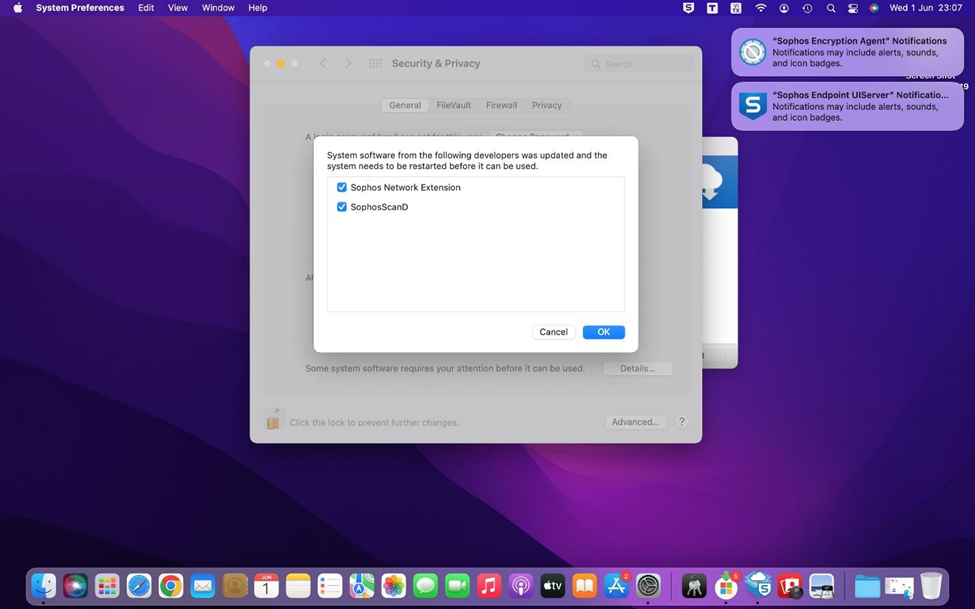Viewport: 975px width, 609px height.
Task: Uncheck the SophosScanD checkbox
Action: [x=341, y=207]
